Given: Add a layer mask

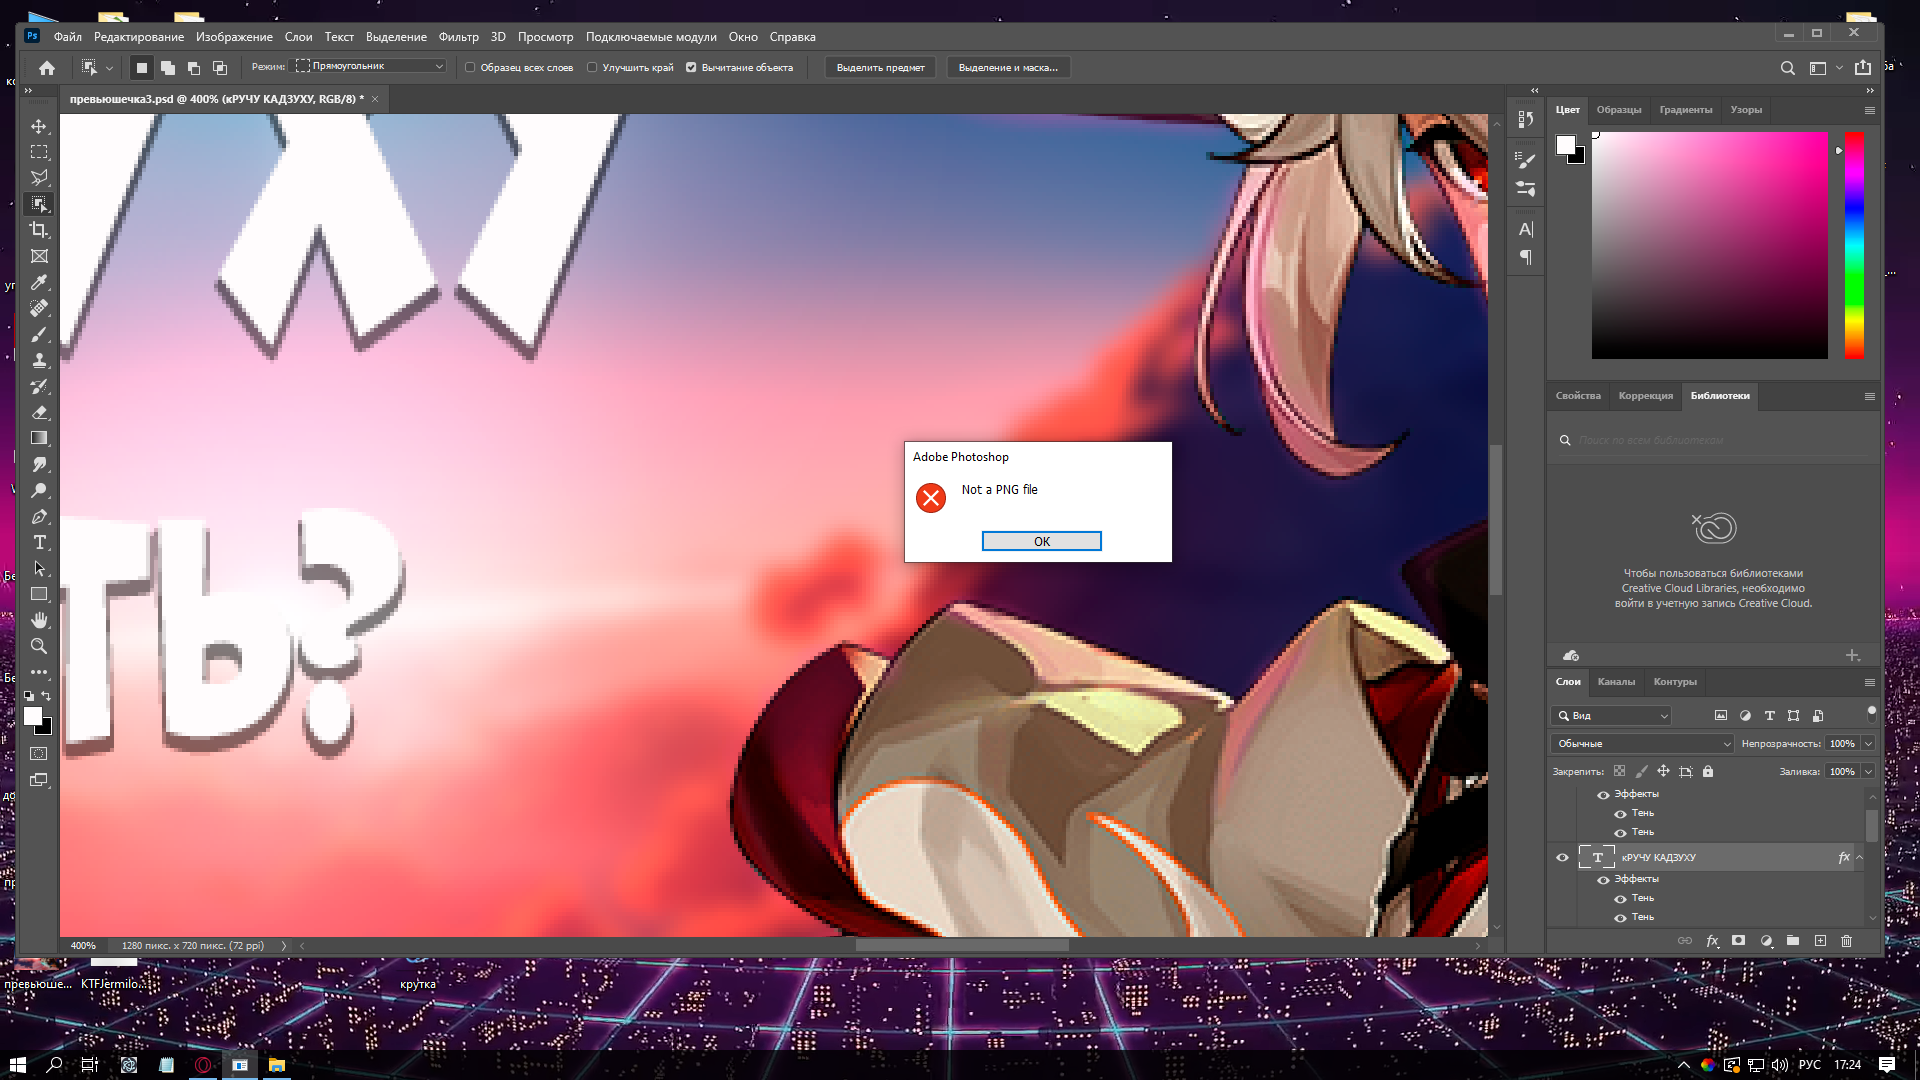Looking at the screenshot, I should click(1739, 941).
